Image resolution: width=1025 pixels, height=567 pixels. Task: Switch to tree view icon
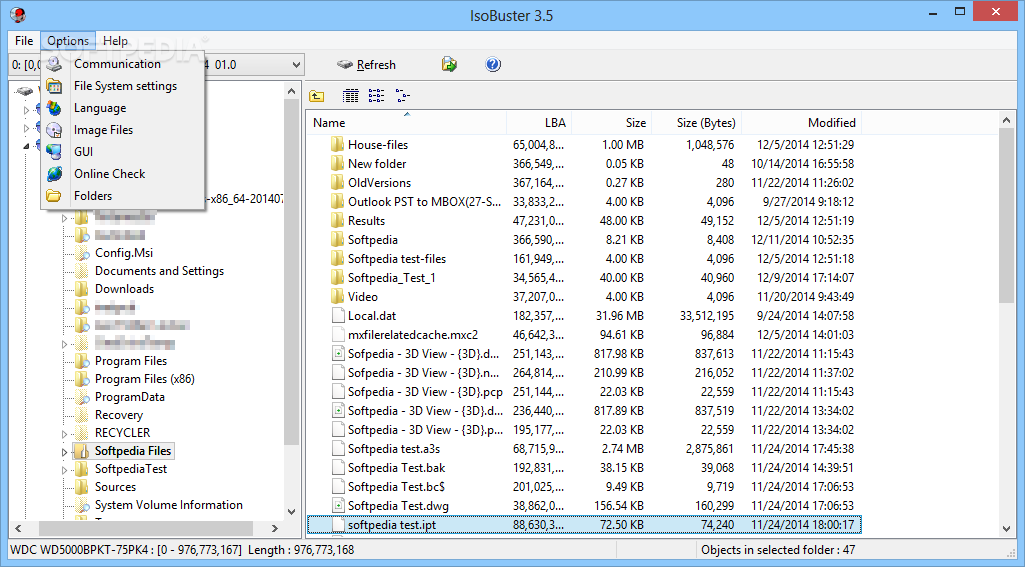pos(403,96)
